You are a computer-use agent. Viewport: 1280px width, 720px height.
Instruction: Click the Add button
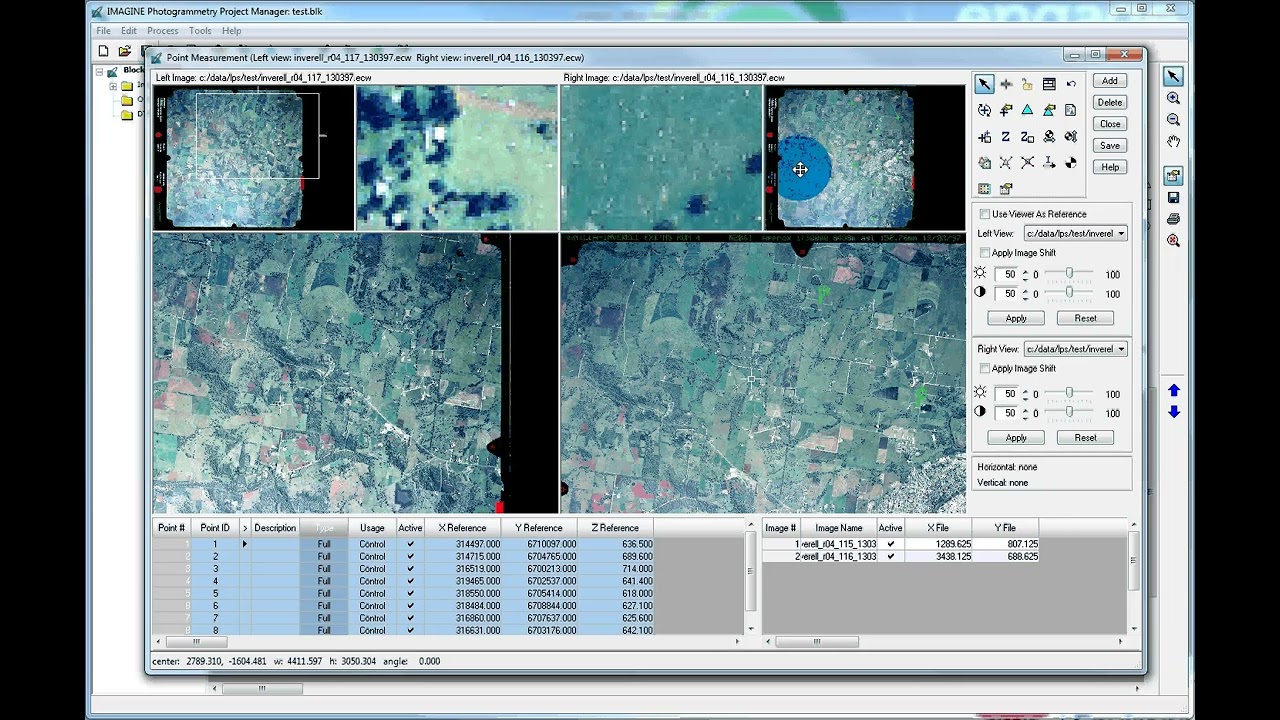click(x=1110, y=81)
